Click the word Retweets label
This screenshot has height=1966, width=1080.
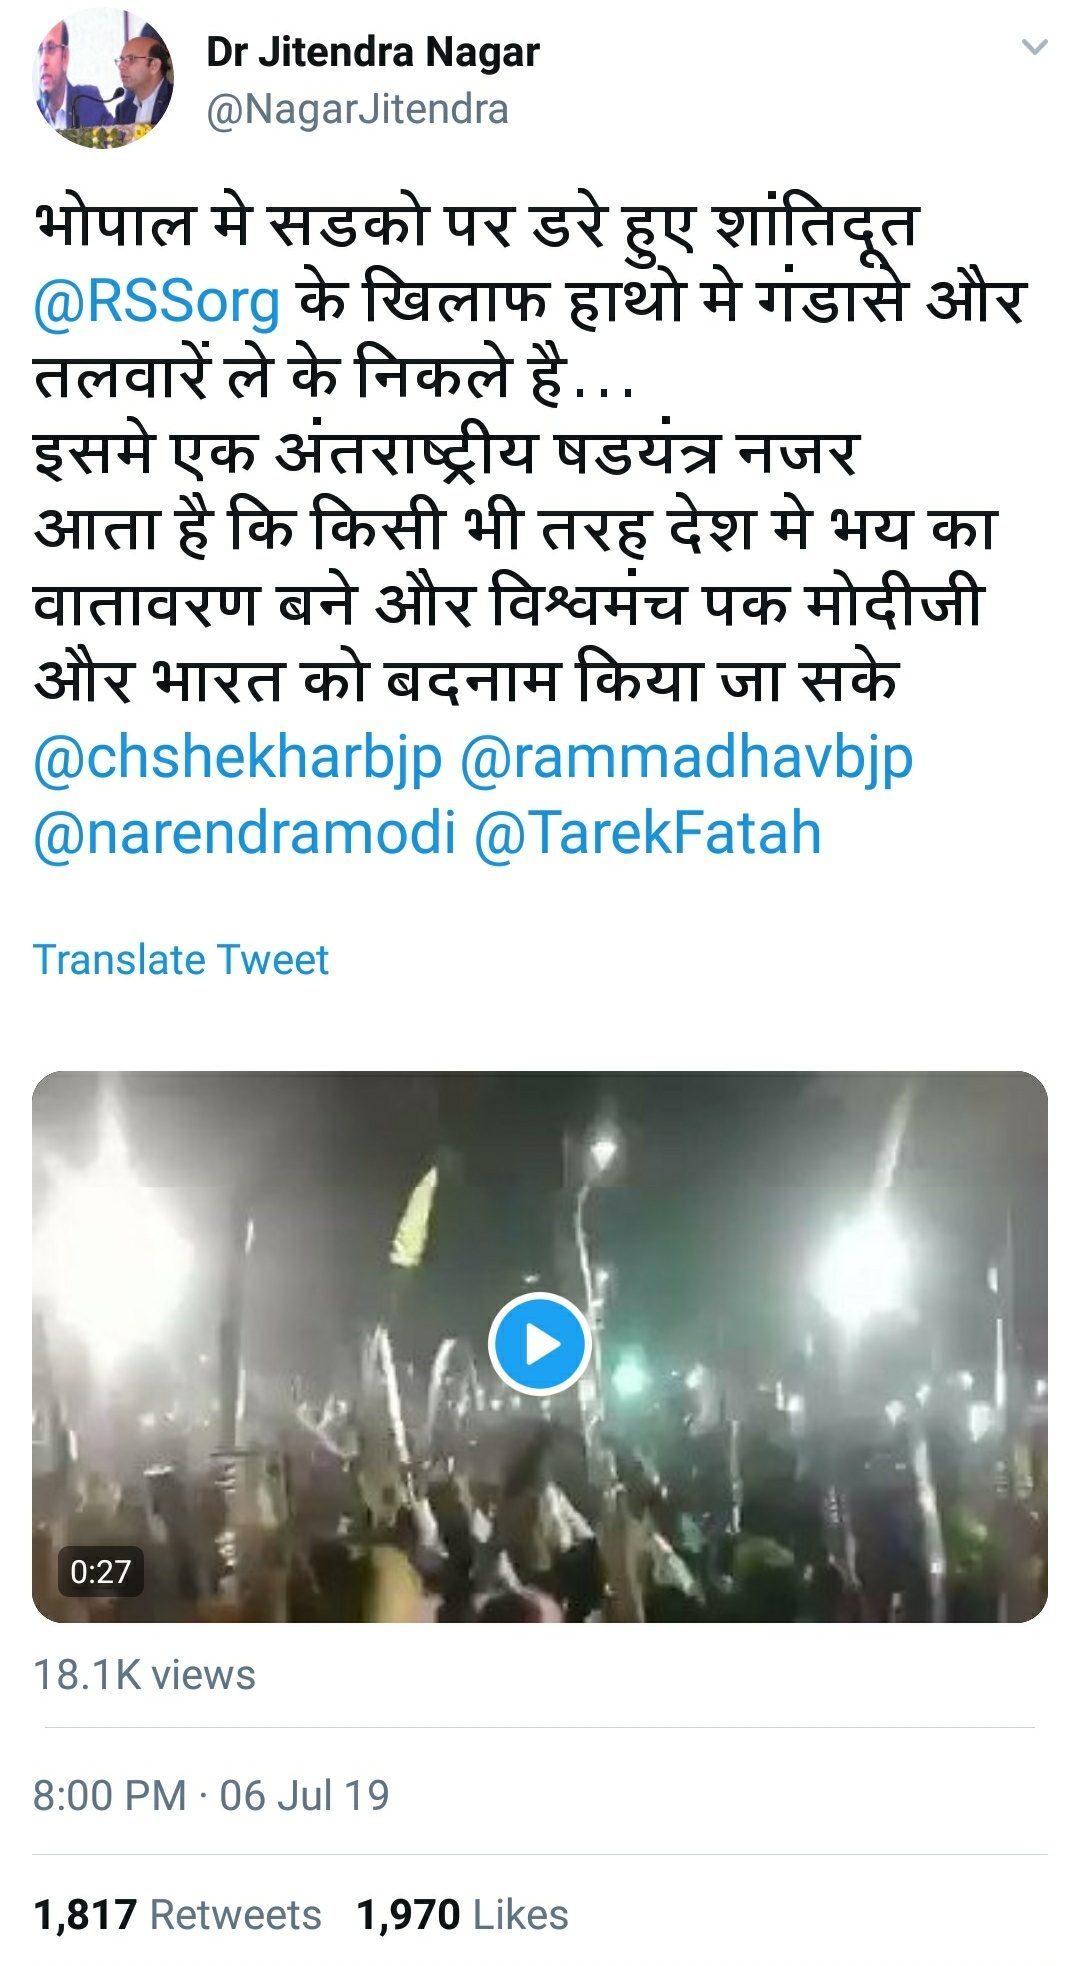[x=235, y=1915]
